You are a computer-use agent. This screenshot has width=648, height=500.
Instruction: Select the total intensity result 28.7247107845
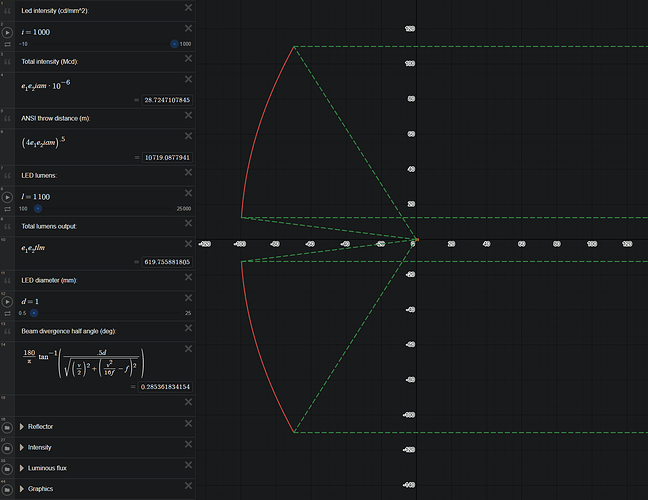167,100
